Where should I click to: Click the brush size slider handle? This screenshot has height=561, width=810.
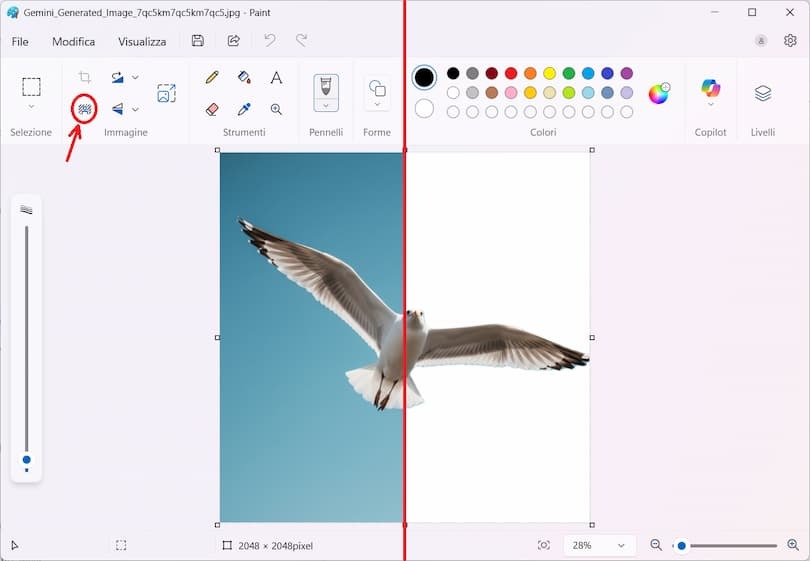(26, 460)
